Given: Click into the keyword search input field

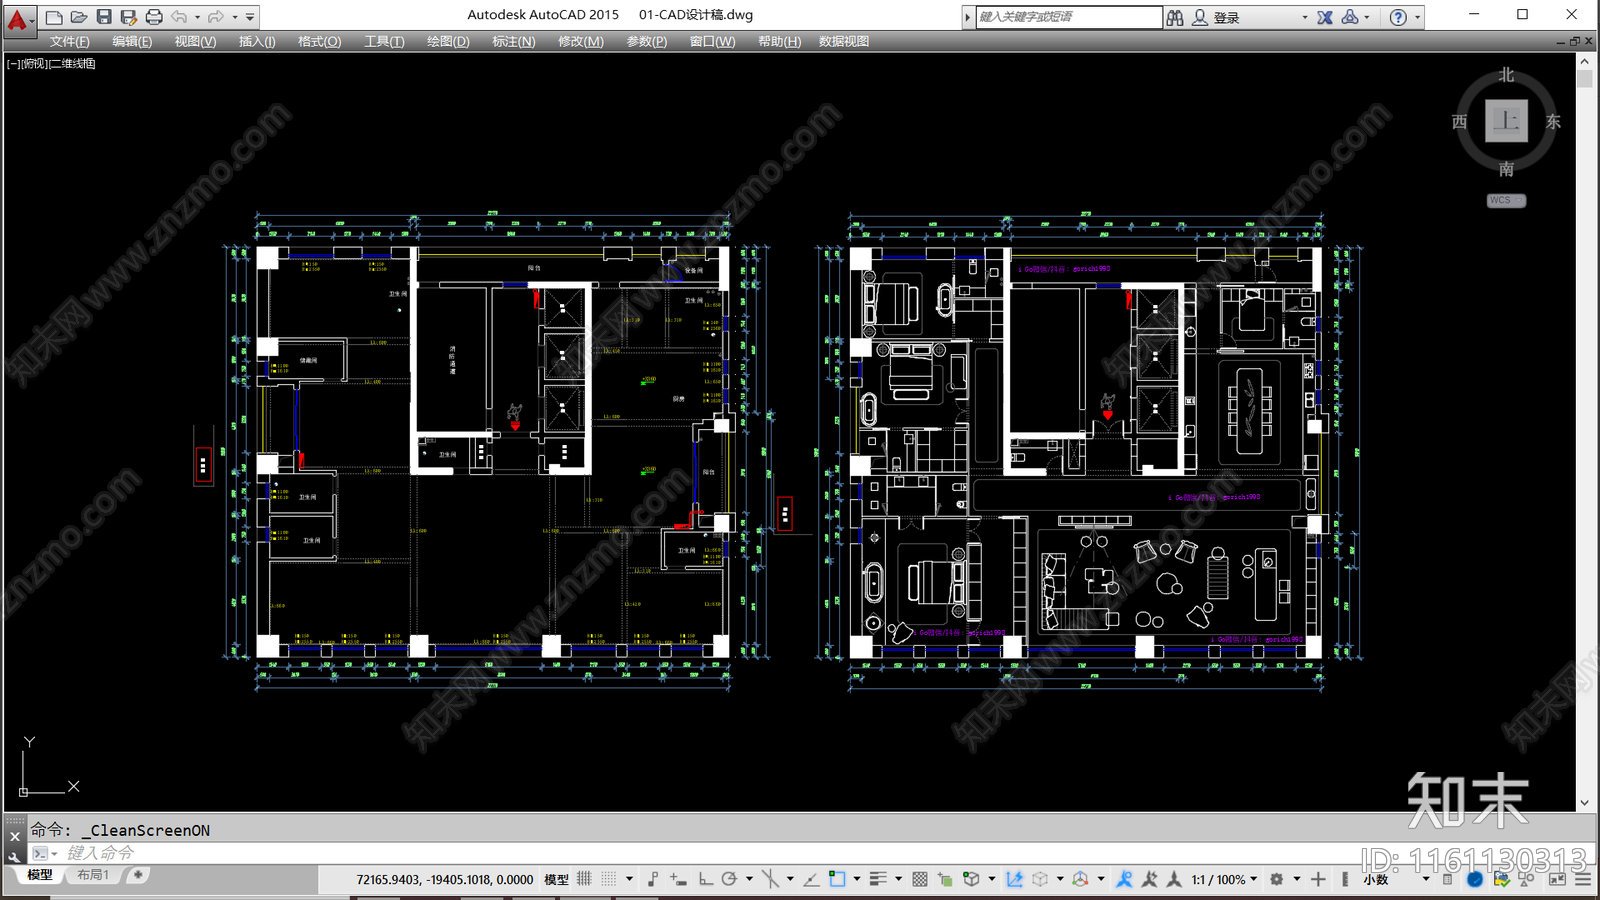Looking at the screenshot, I should (1069, 17).
